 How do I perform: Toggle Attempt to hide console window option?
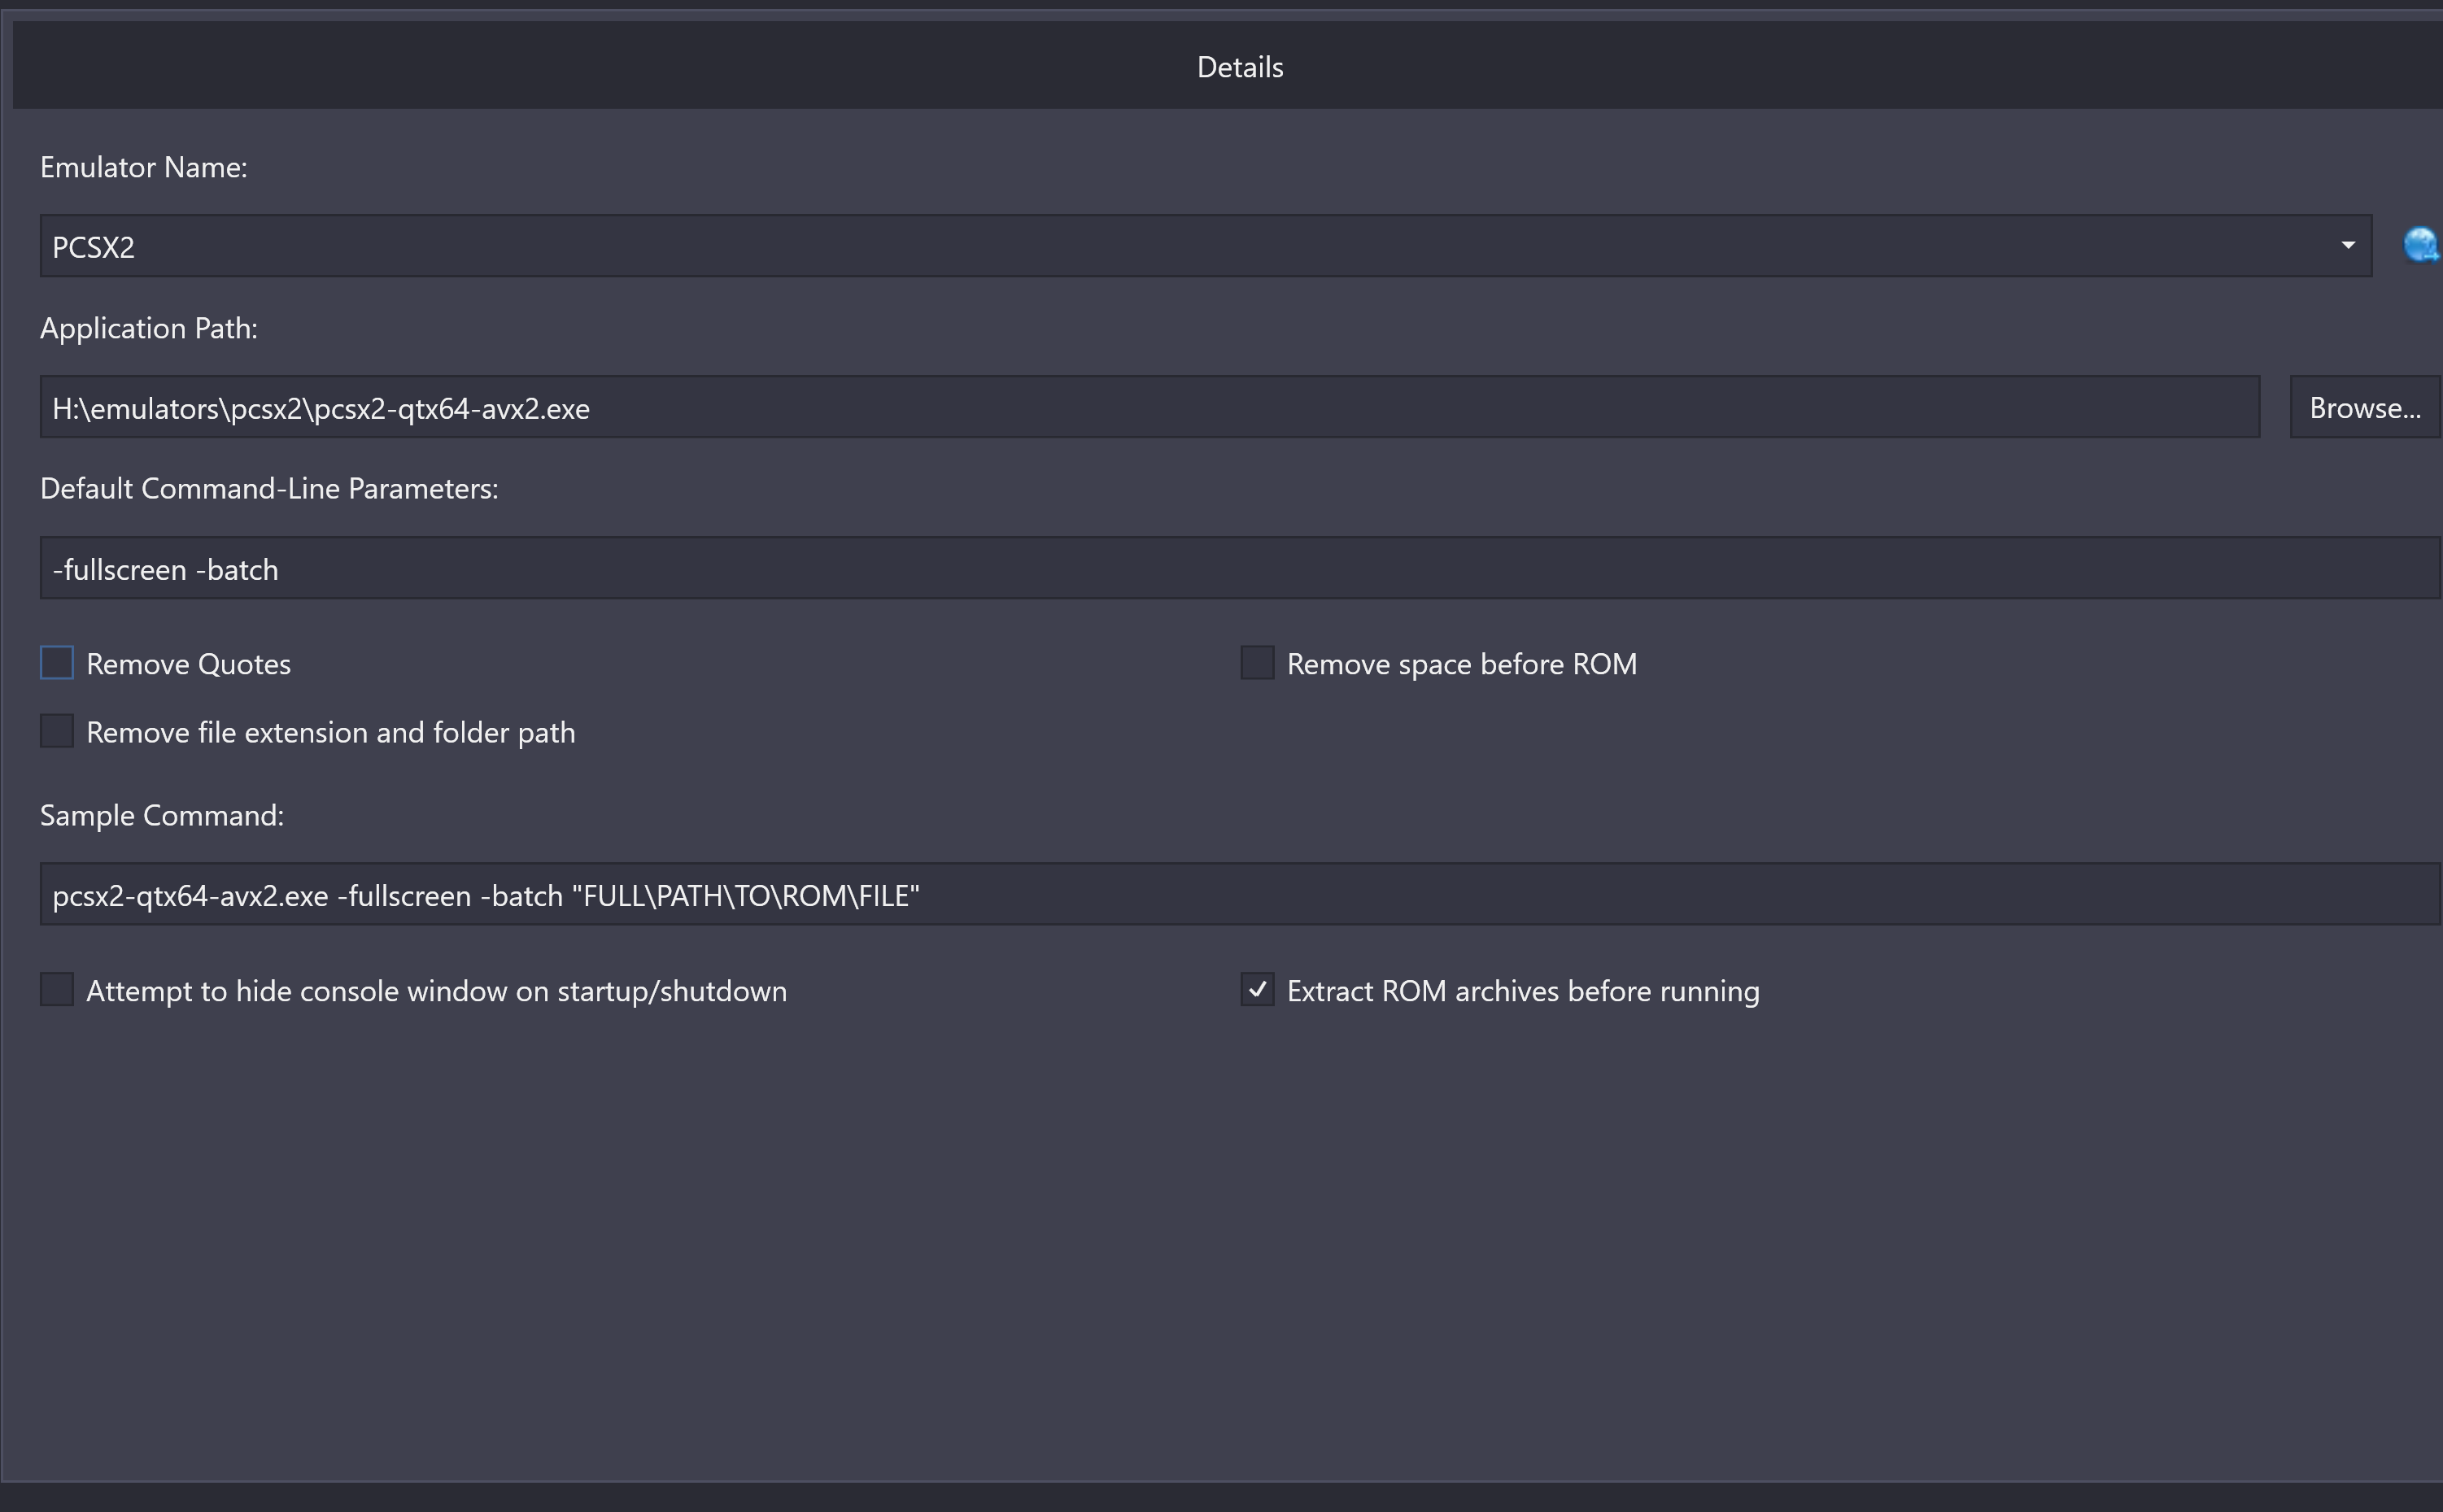pyautogui.click(x=57, y=990)
